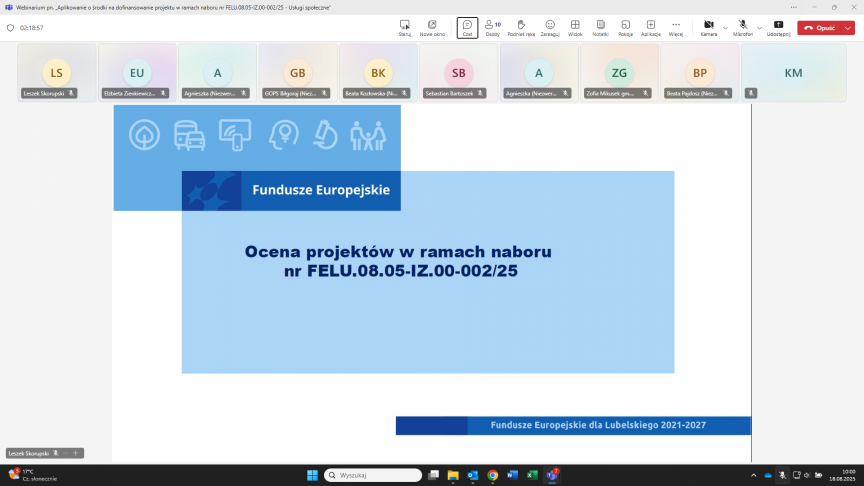The height and width of the screenshot is (486, 864).
Task: Leave the meeting with Opuść
Action: (x=819, y=28)
